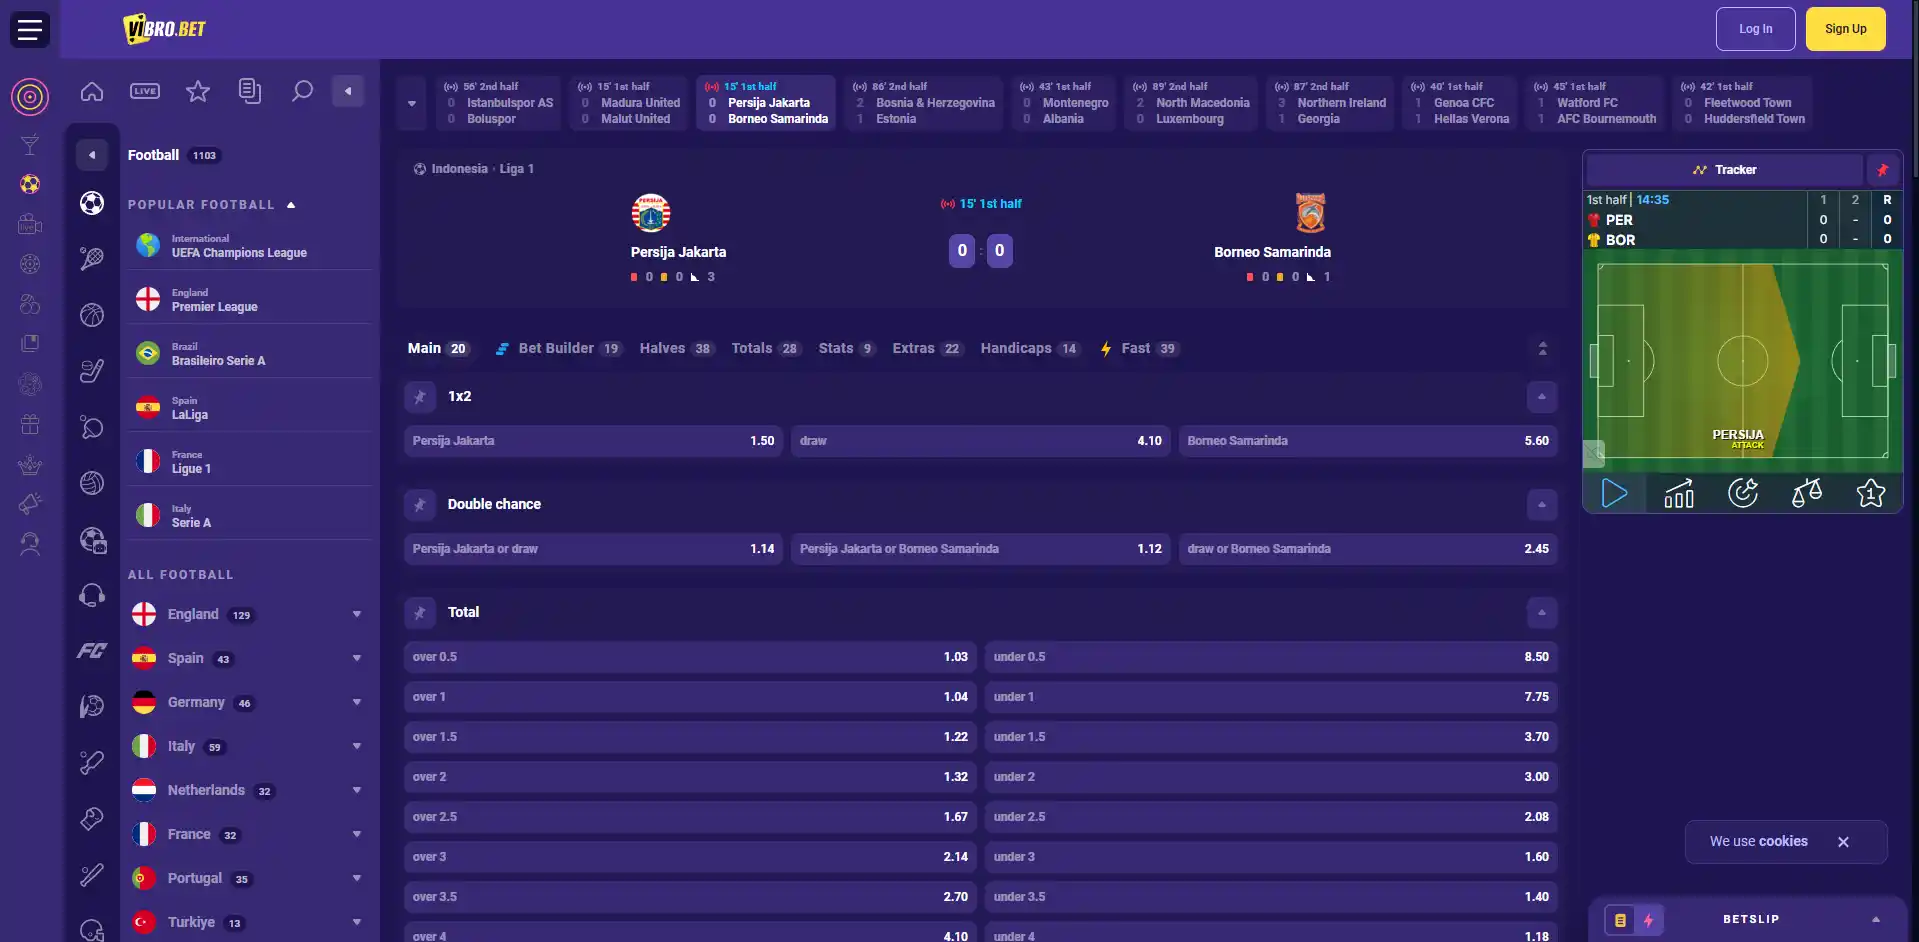Select the ice hockey sport icon
Image resolution: width=1919 pixels, height=942 pixels.
[92, 371]
